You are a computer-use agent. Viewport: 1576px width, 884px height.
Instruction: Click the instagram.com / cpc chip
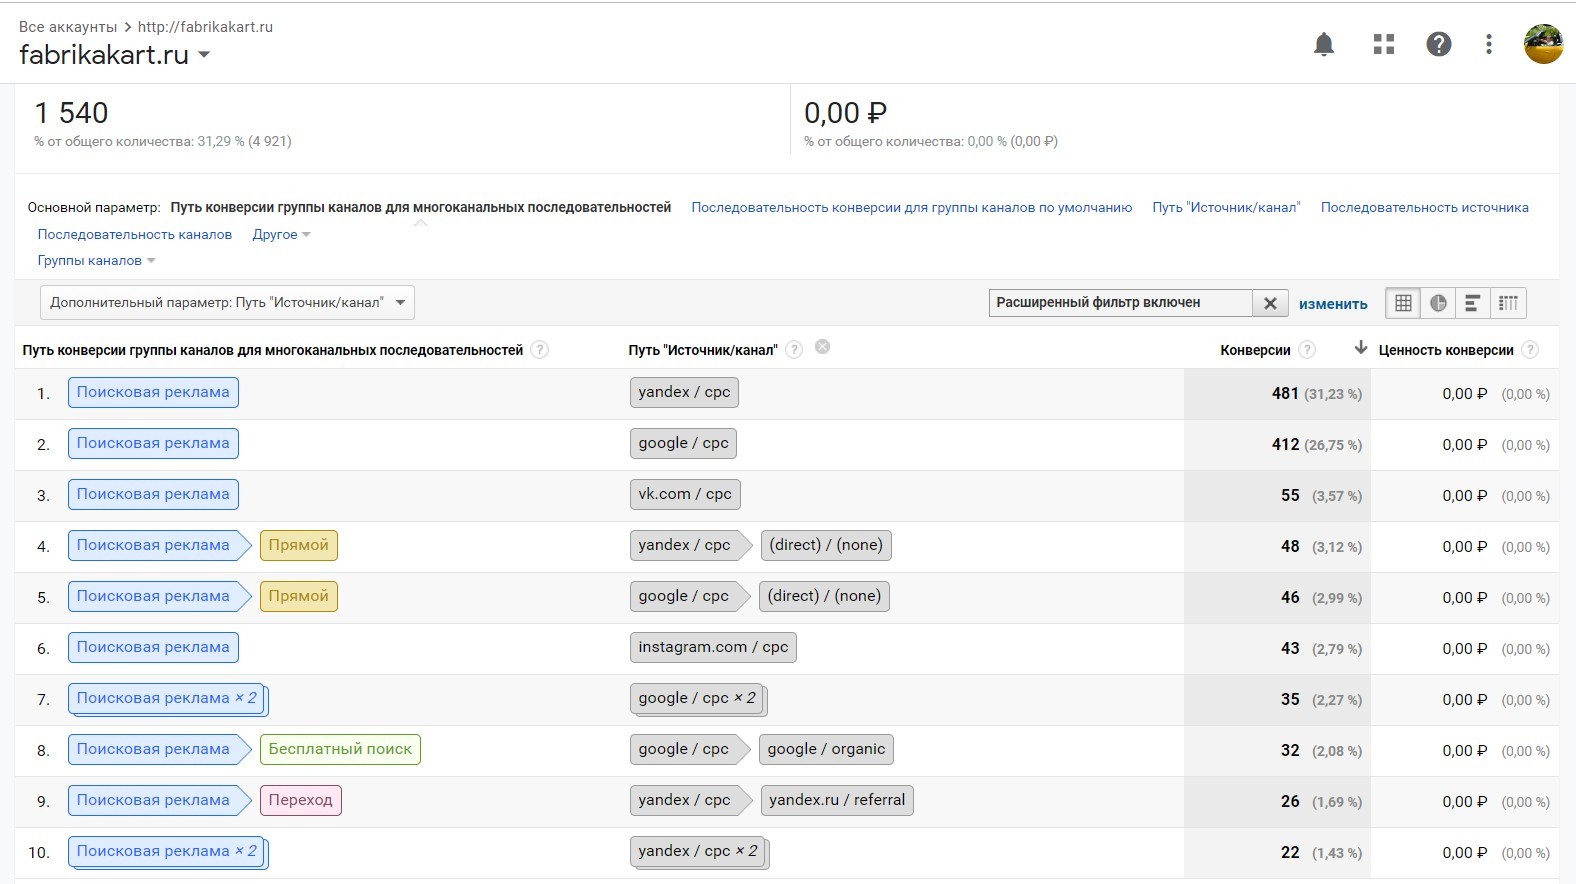[713, 647]
